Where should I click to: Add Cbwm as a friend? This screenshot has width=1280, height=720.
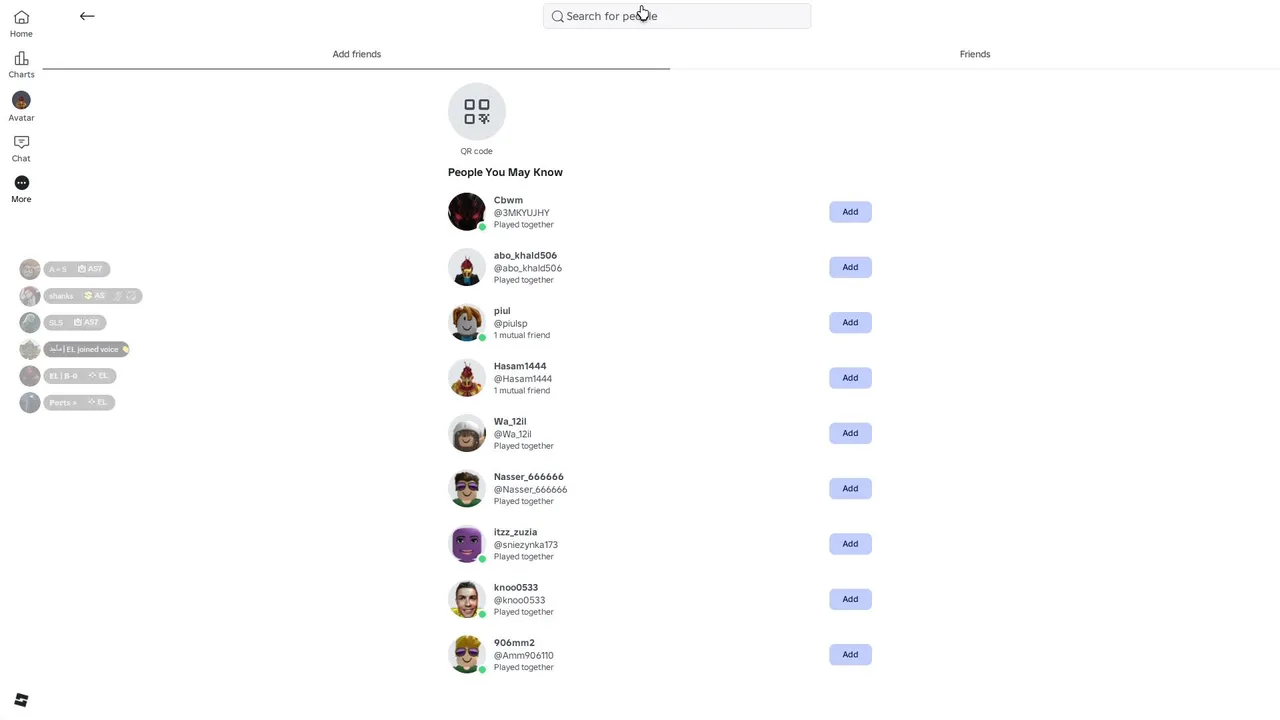[x=850, y=212]
